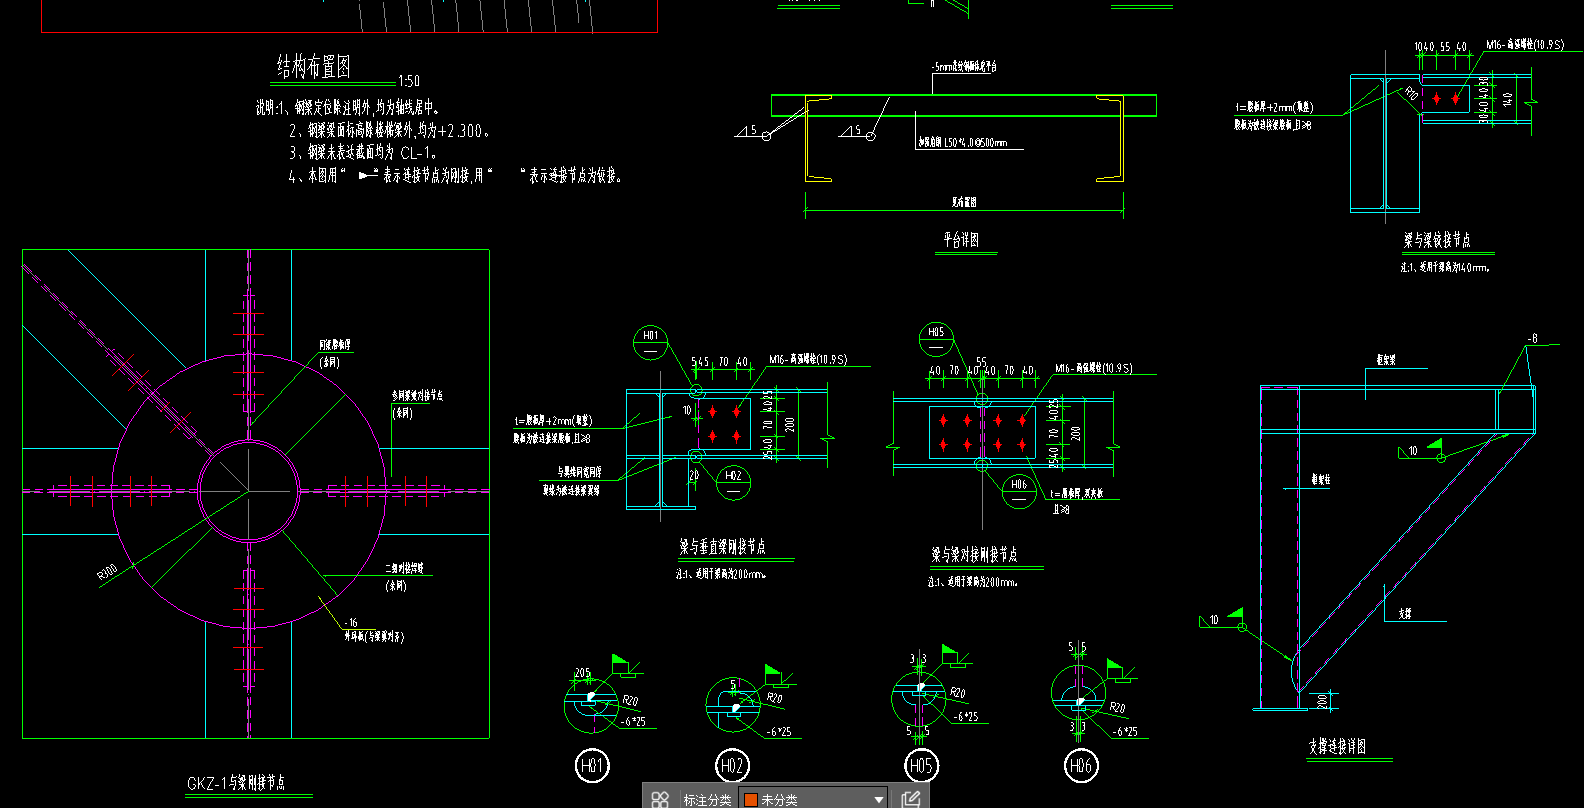Viewport: 1584px width, 808px height.
Task: Select the -8 plate thickness label
Action: coord(1532,339)
